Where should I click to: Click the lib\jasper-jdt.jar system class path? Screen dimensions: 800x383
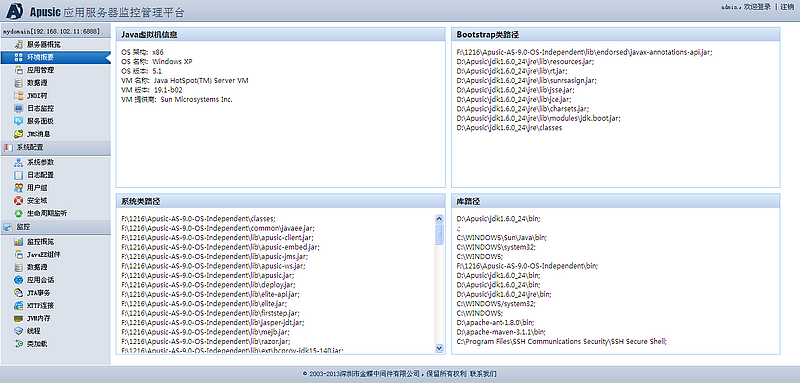(213, 323)
